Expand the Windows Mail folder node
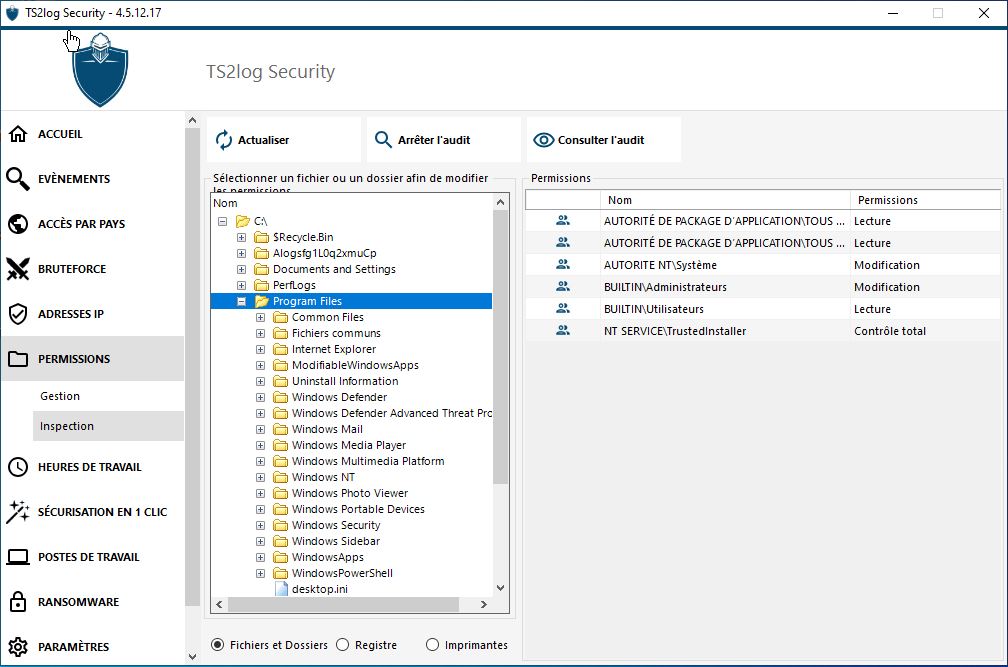The height and width of the screenshot is (667, 1008). coord(260,429)
